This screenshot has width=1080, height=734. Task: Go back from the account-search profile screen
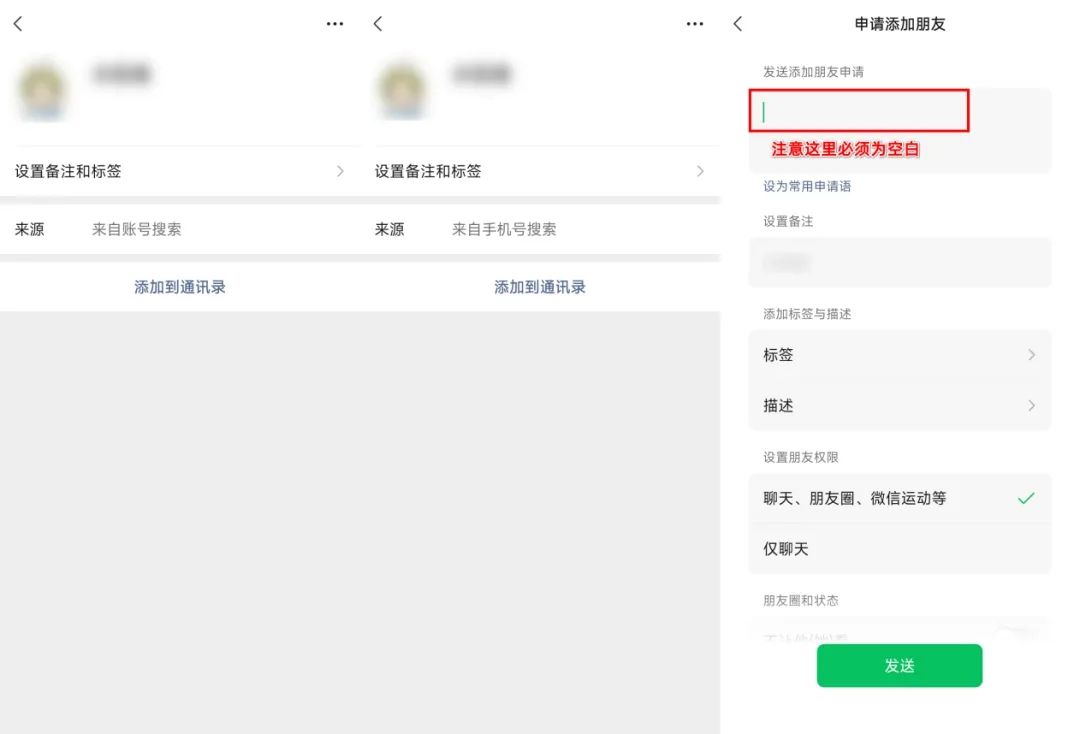pos(18,24)
